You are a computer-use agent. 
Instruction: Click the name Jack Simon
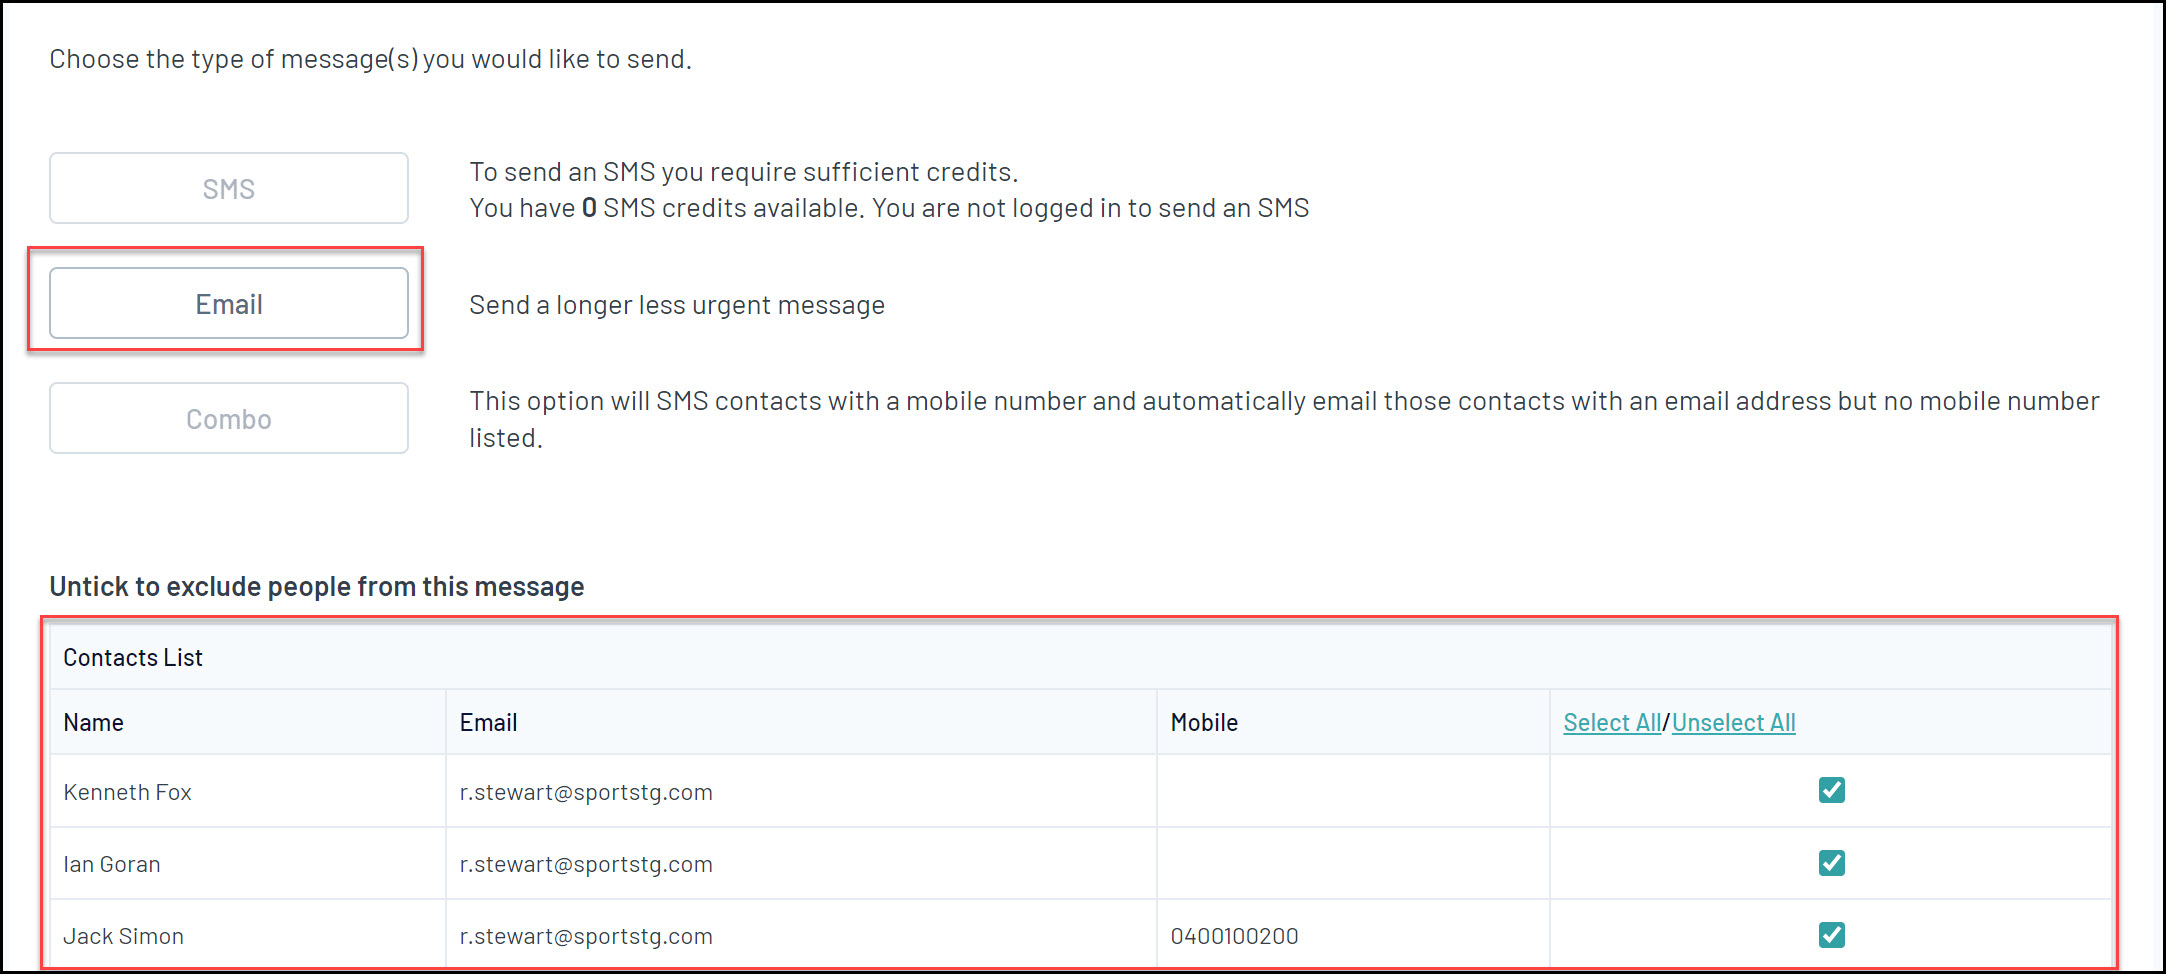pos(123,936)
